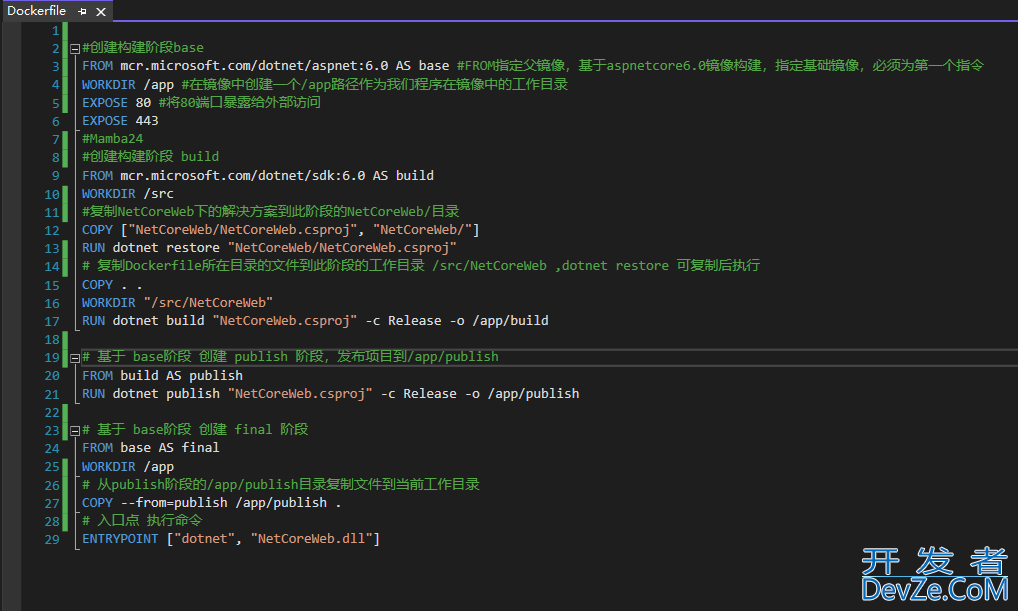Close the Dockerfile tab
Image resolution: width=1018 pixels, height=611 pixels.
(101, 12)
